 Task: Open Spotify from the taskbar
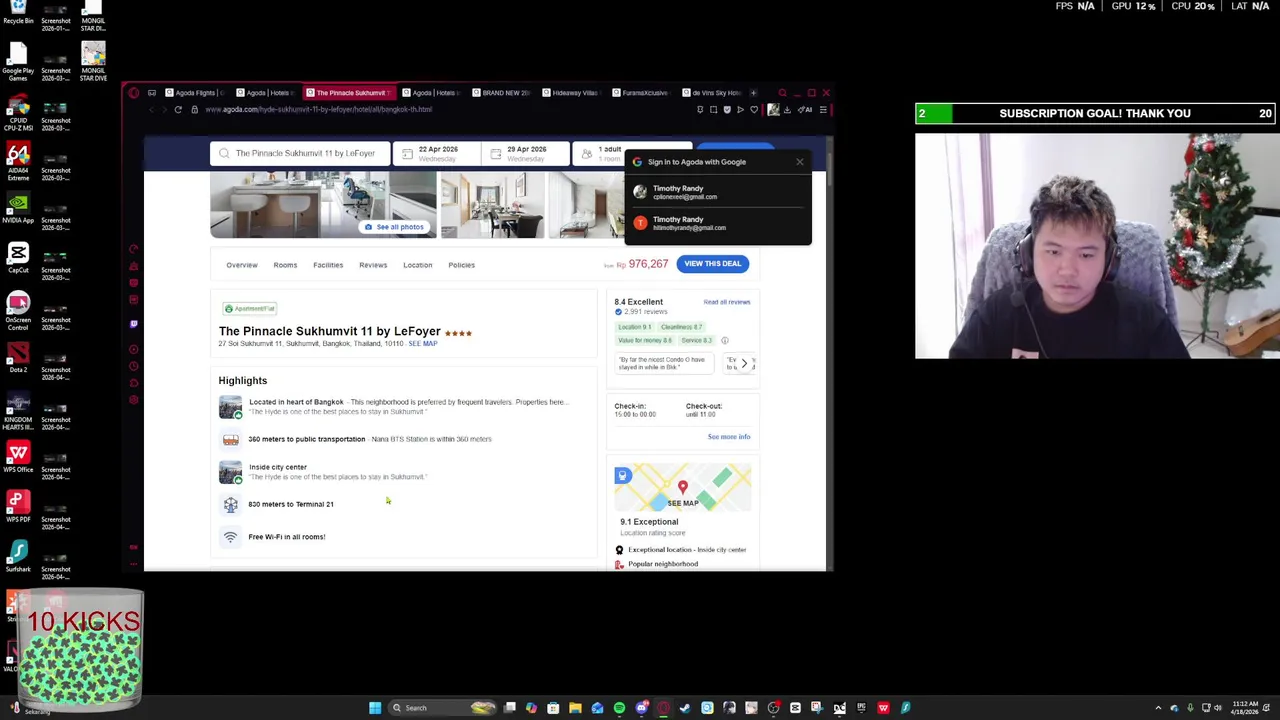tap(619, 708)
